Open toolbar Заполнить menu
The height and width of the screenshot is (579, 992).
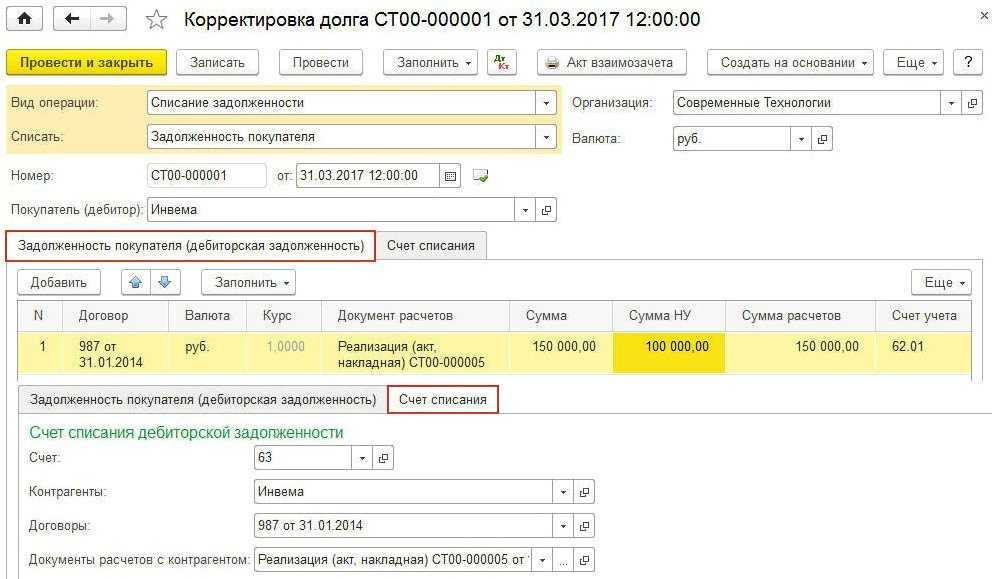point(430,63)
